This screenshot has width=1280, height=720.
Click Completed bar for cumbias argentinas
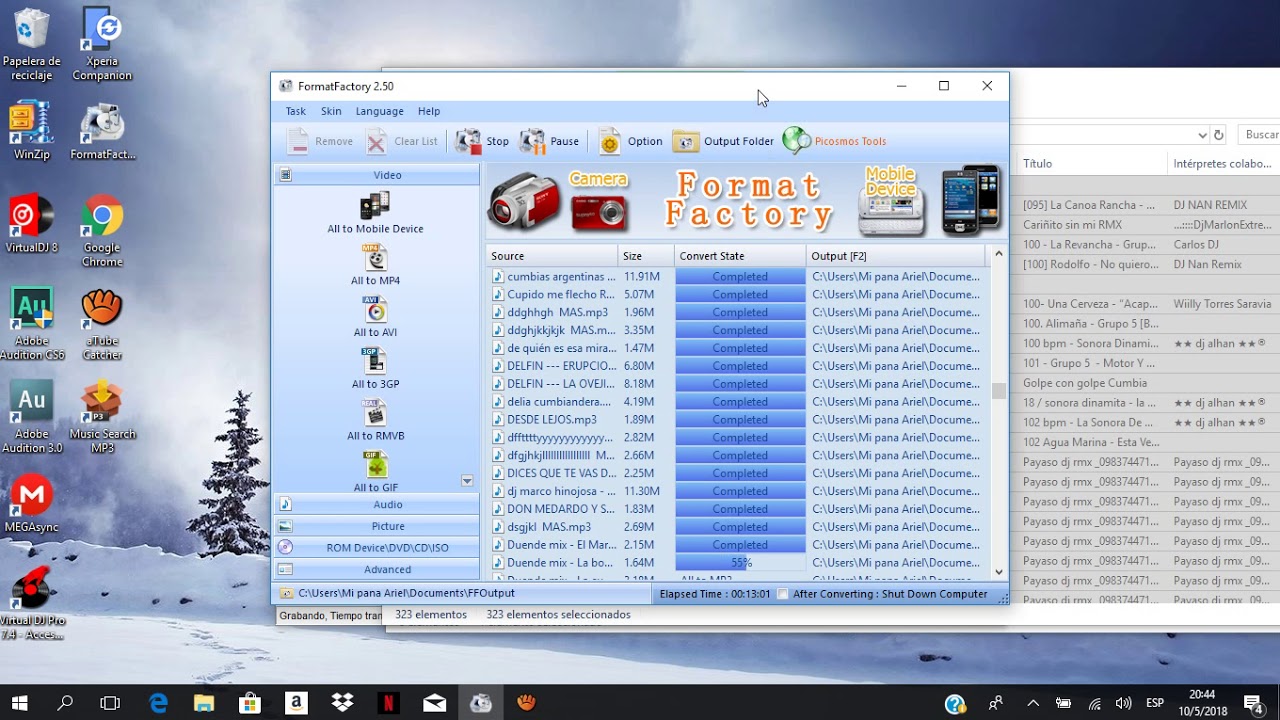[x=740, y=277]
